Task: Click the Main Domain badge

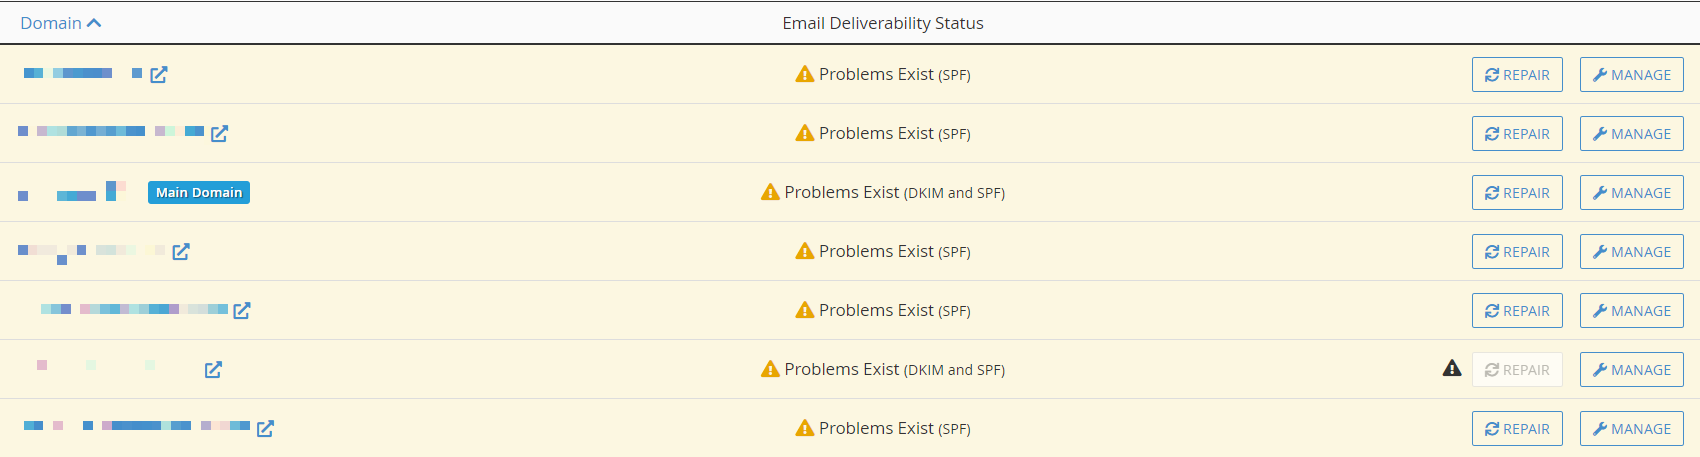Action: coord(199,192)
